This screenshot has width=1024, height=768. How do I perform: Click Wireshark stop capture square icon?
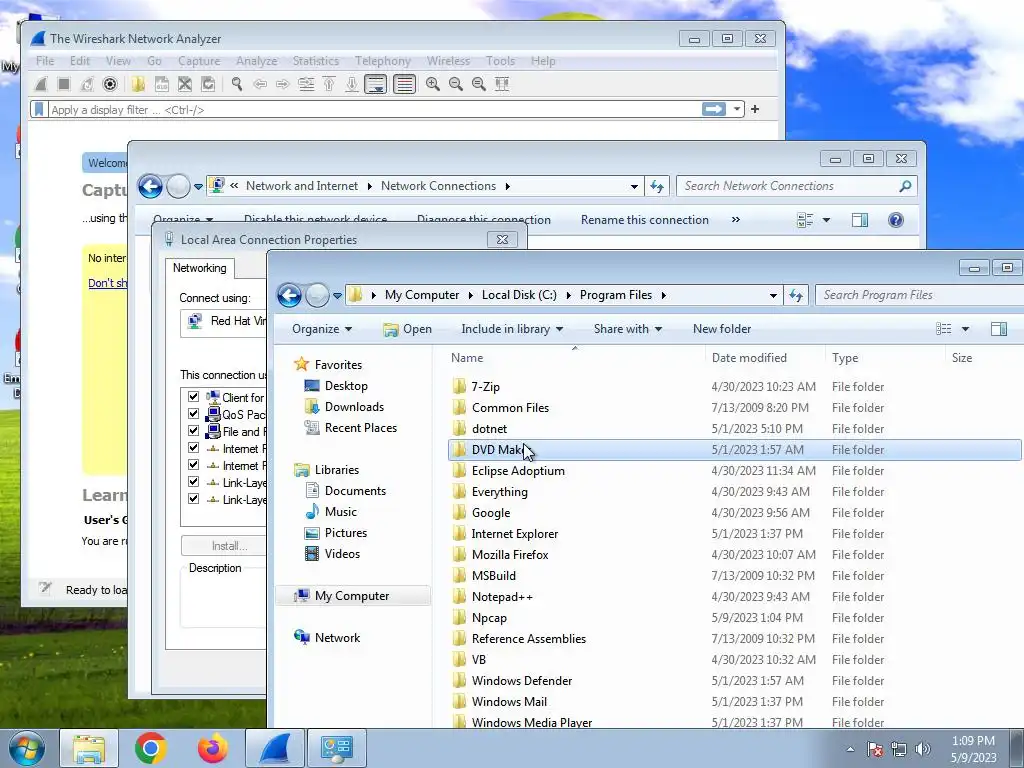click(63, 84)
